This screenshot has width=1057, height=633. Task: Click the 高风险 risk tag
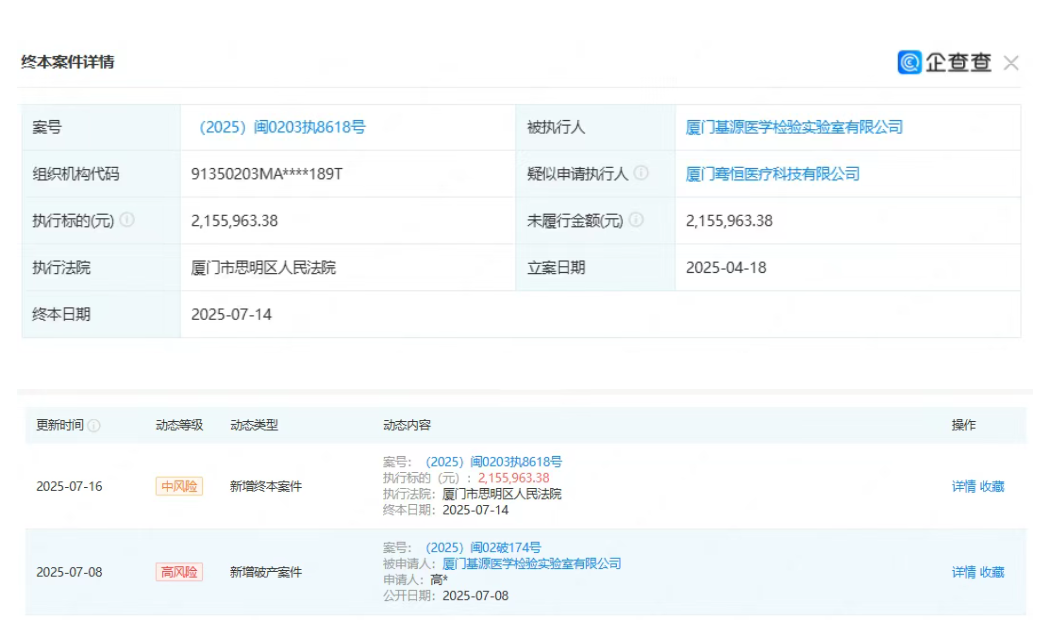click(x=179, y=573)
